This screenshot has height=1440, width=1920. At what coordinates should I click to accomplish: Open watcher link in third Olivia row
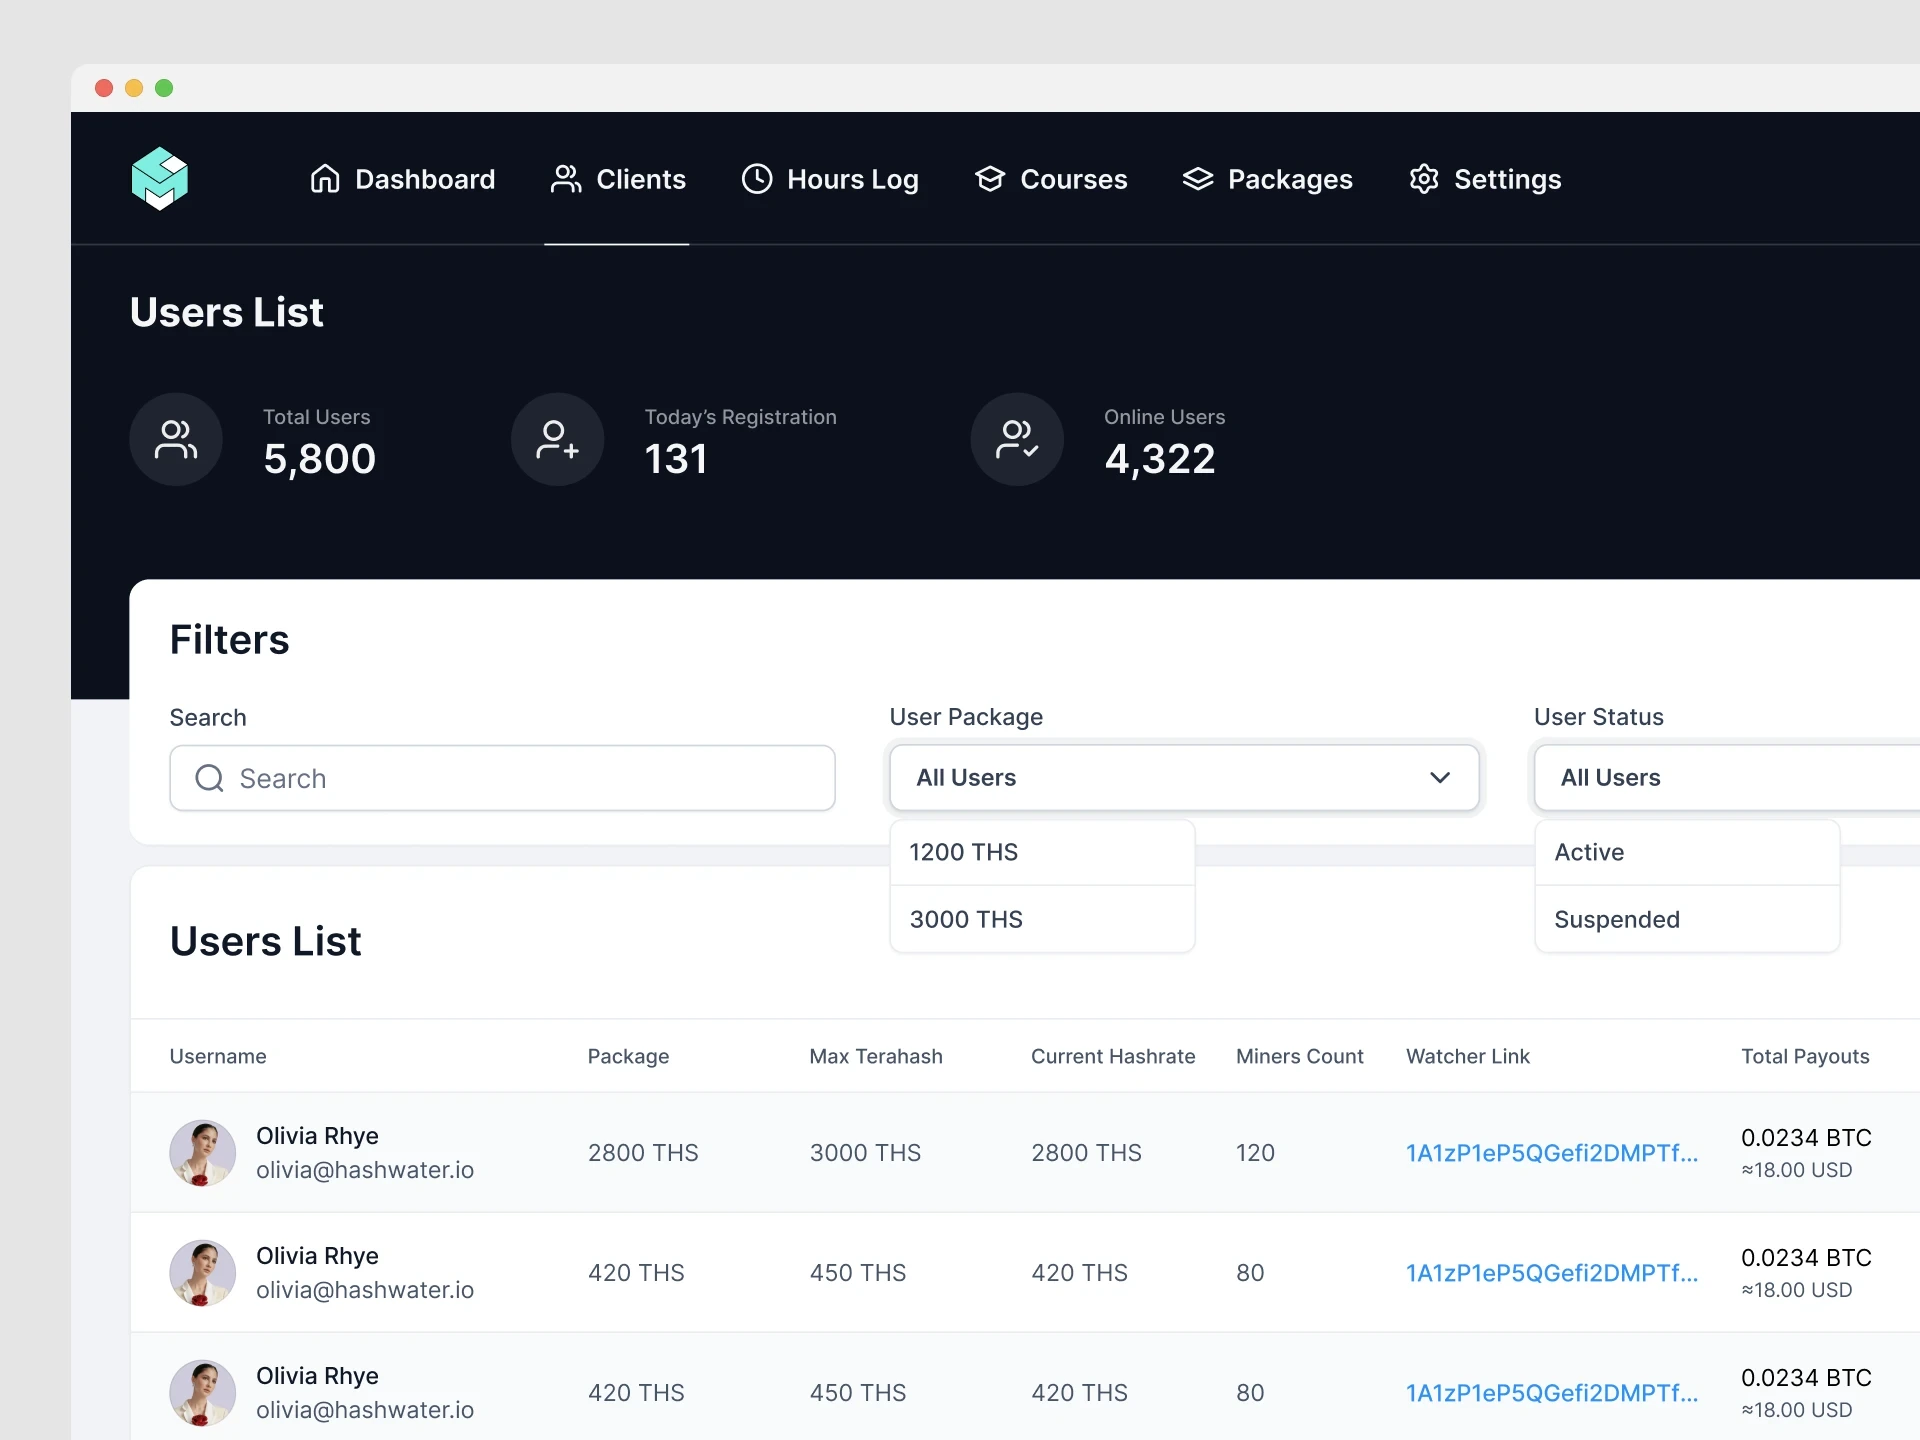(x=1552, y=1393)
